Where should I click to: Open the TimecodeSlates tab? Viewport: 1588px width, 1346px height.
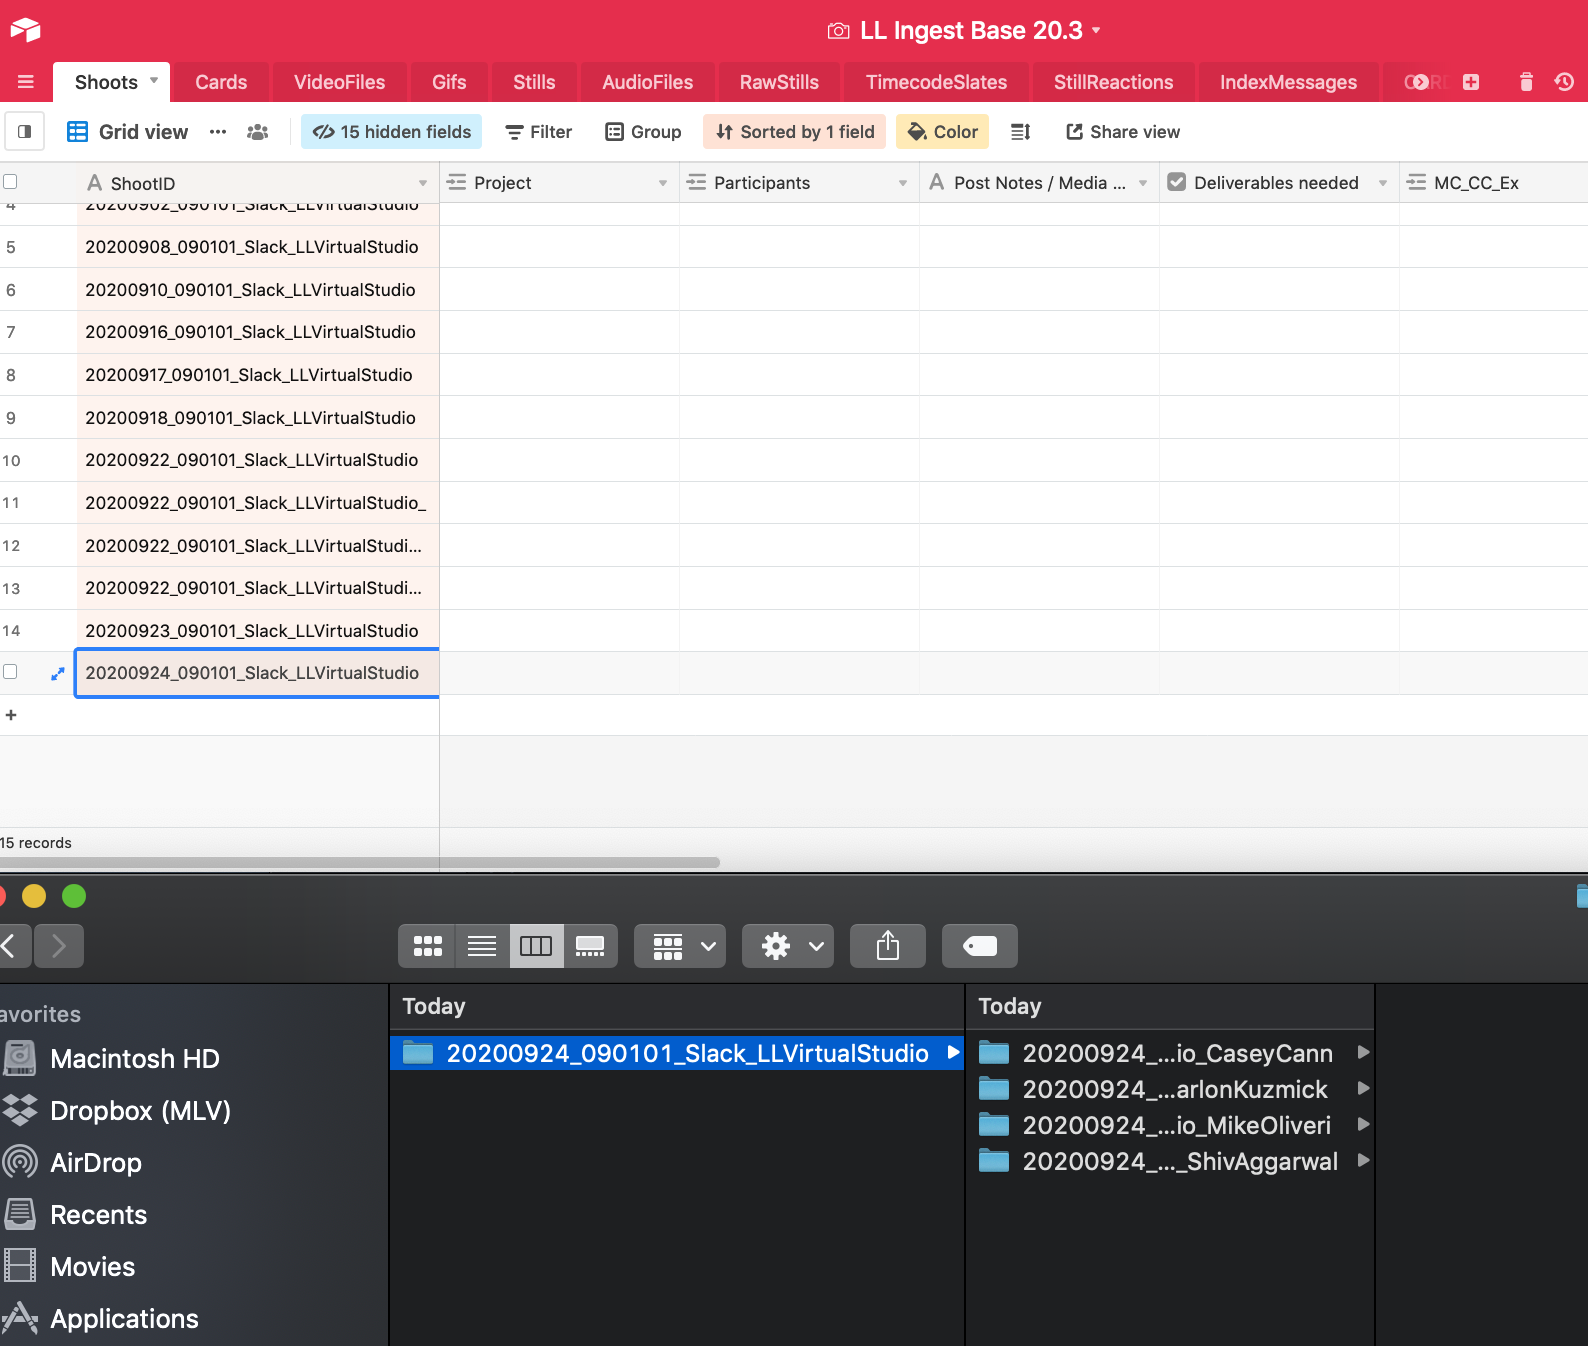(x=936, y=82)
